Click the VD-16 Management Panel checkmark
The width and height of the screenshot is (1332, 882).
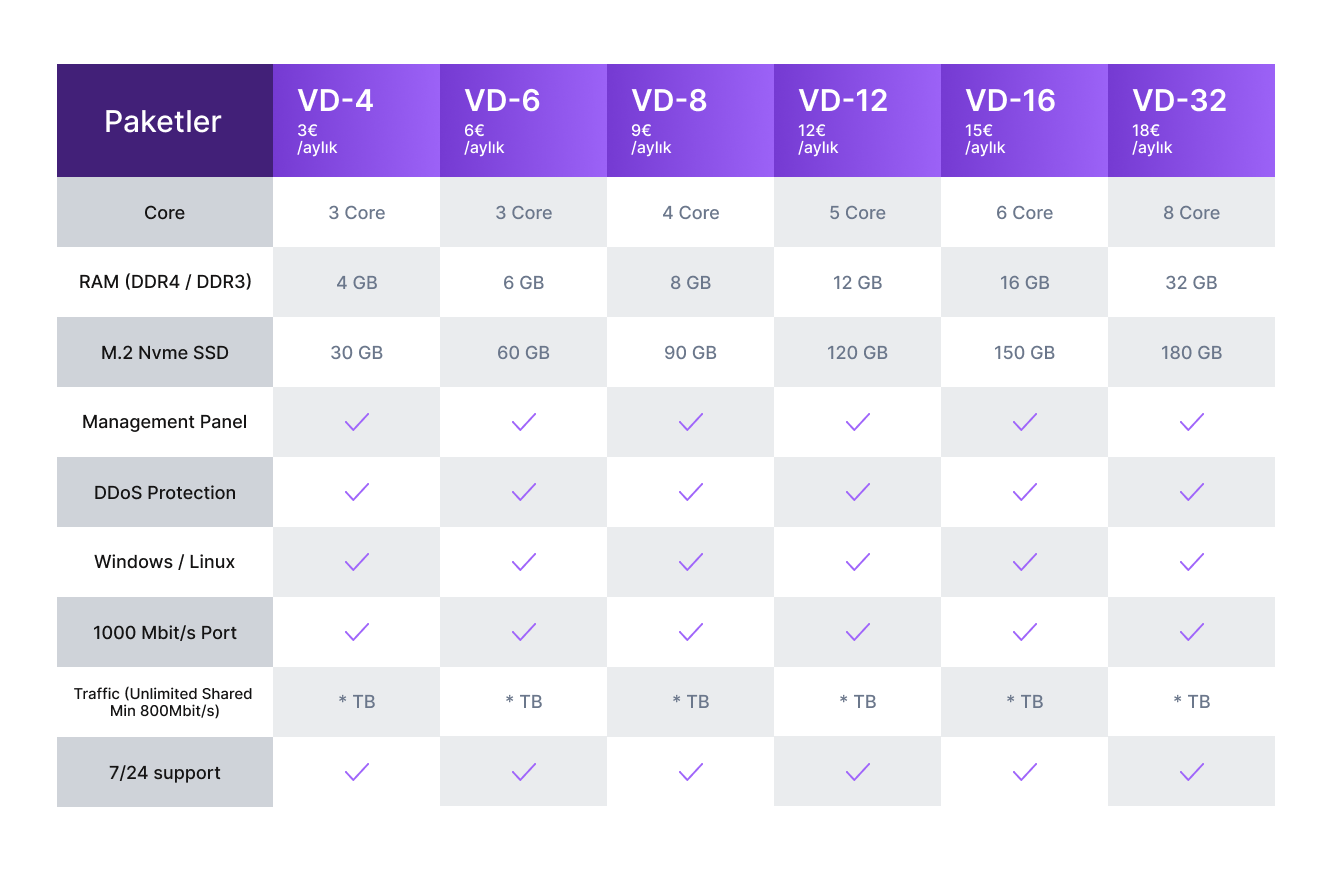pos(1025,422)
